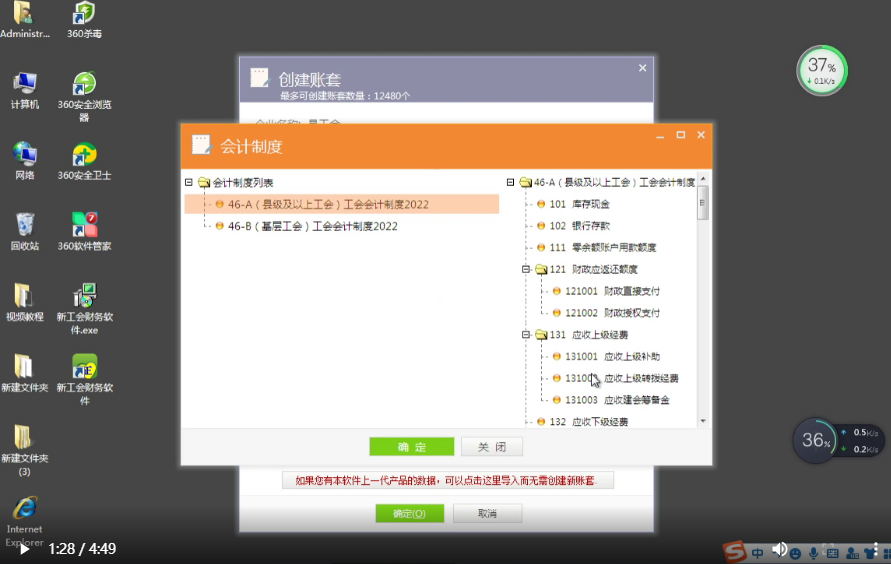Click the Sogou input method S icon
Image resolution: width=891 pixels, height=564 pixels.
pos(735,551)
